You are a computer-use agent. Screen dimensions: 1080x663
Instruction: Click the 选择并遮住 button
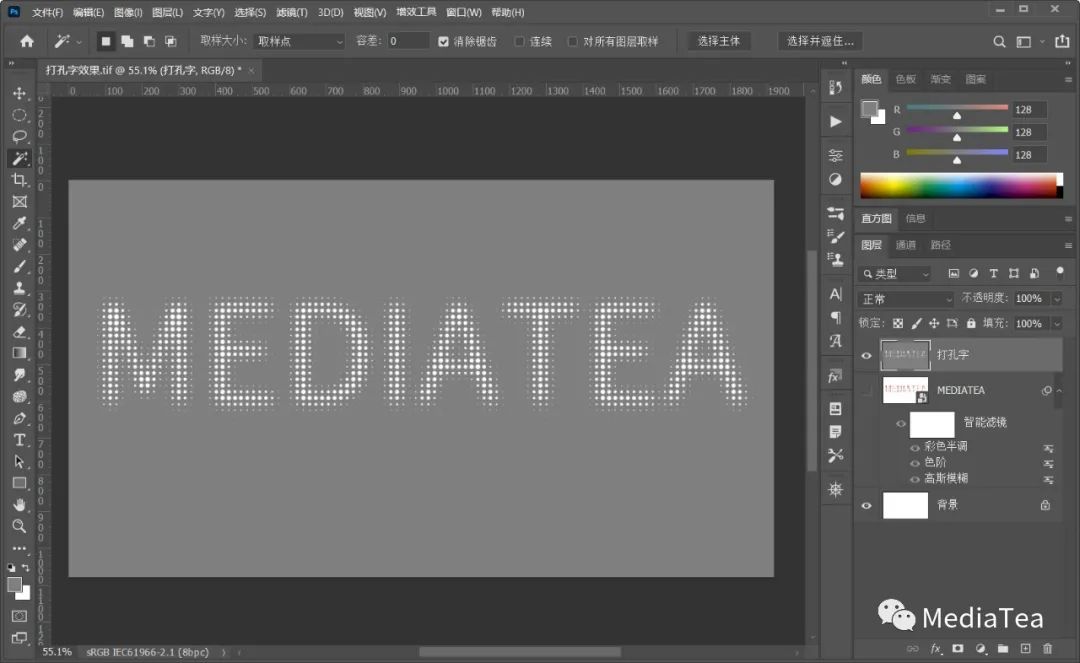tap(820, 41)
